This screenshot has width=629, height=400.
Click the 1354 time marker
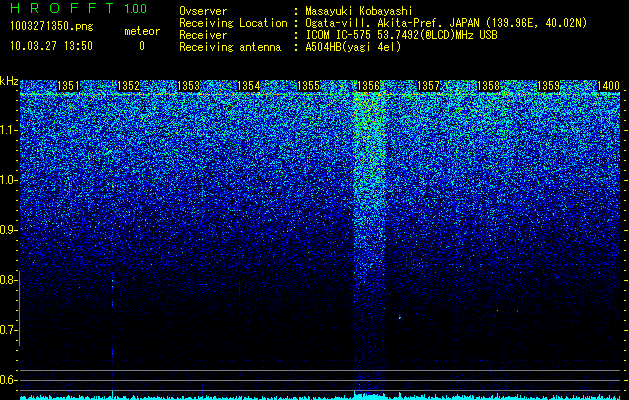pyautogui.click(x=248, y=86)
